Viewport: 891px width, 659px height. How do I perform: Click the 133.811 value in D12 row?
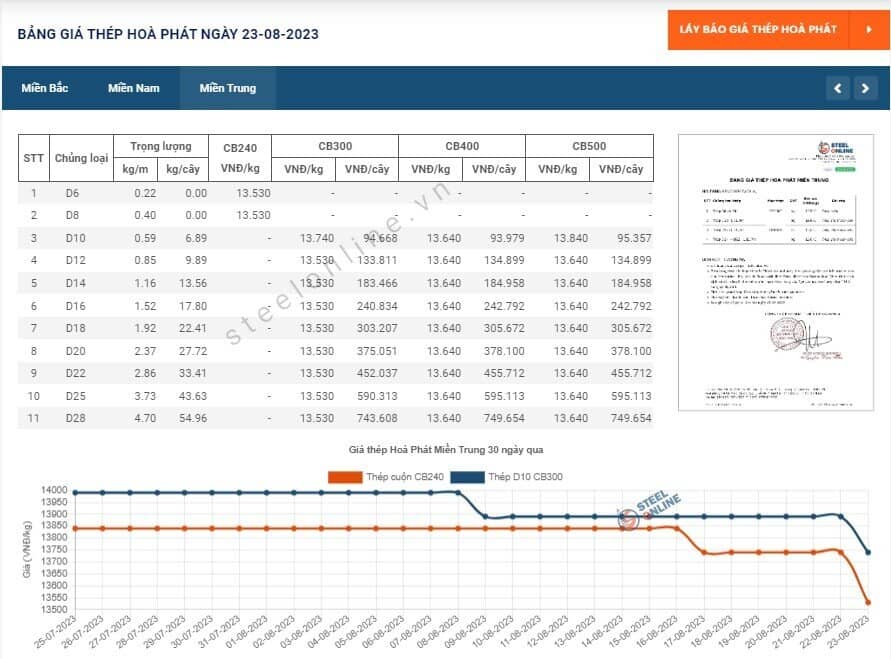(x=377, y=260)
